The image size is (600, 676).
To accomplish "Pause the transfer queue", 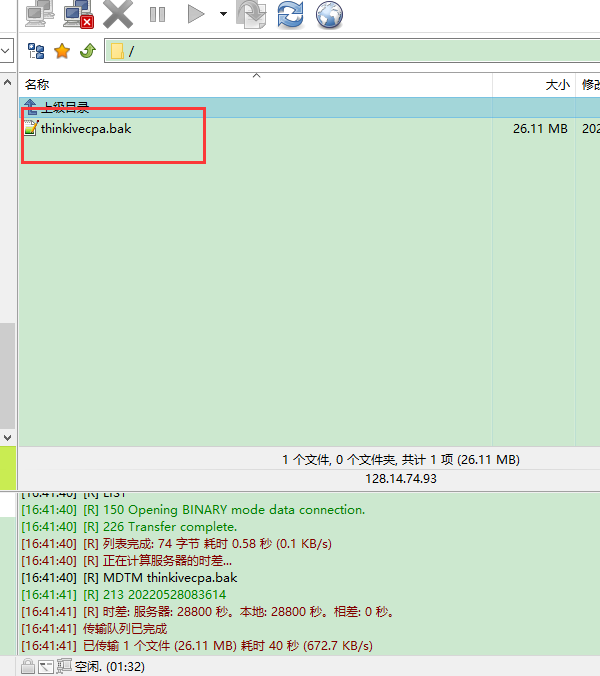I will click(x=157, y=14).
